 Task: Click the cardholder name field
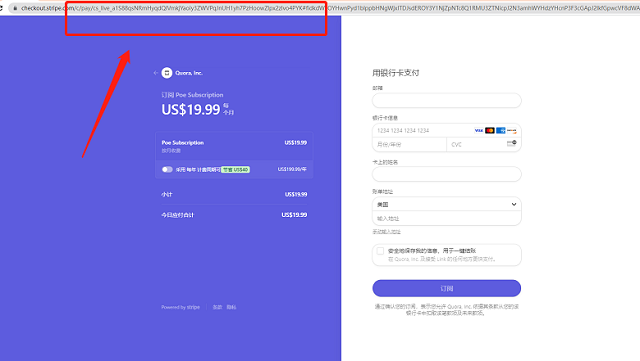tap(447, 174)
